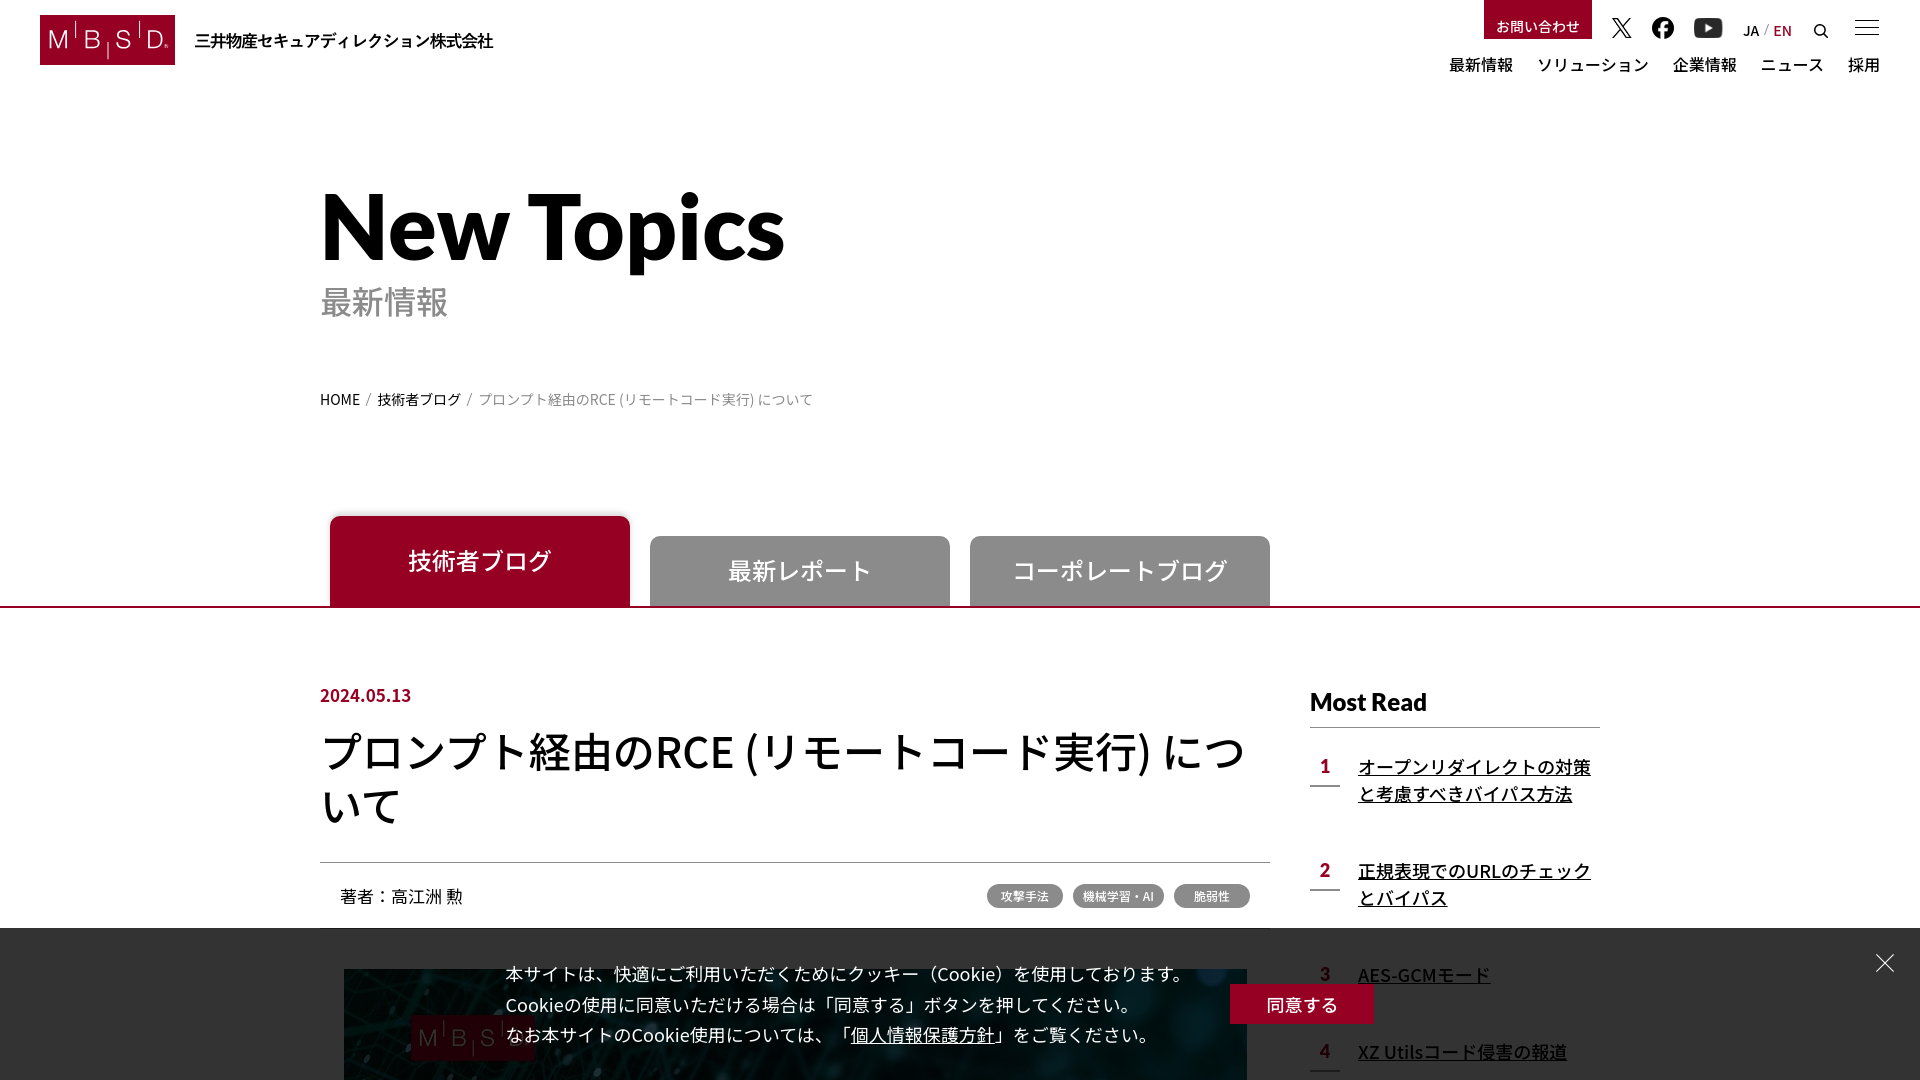Click 同意する cookie consent button
This screenshot has height=1080, width=1920.
[1302, 1004]
